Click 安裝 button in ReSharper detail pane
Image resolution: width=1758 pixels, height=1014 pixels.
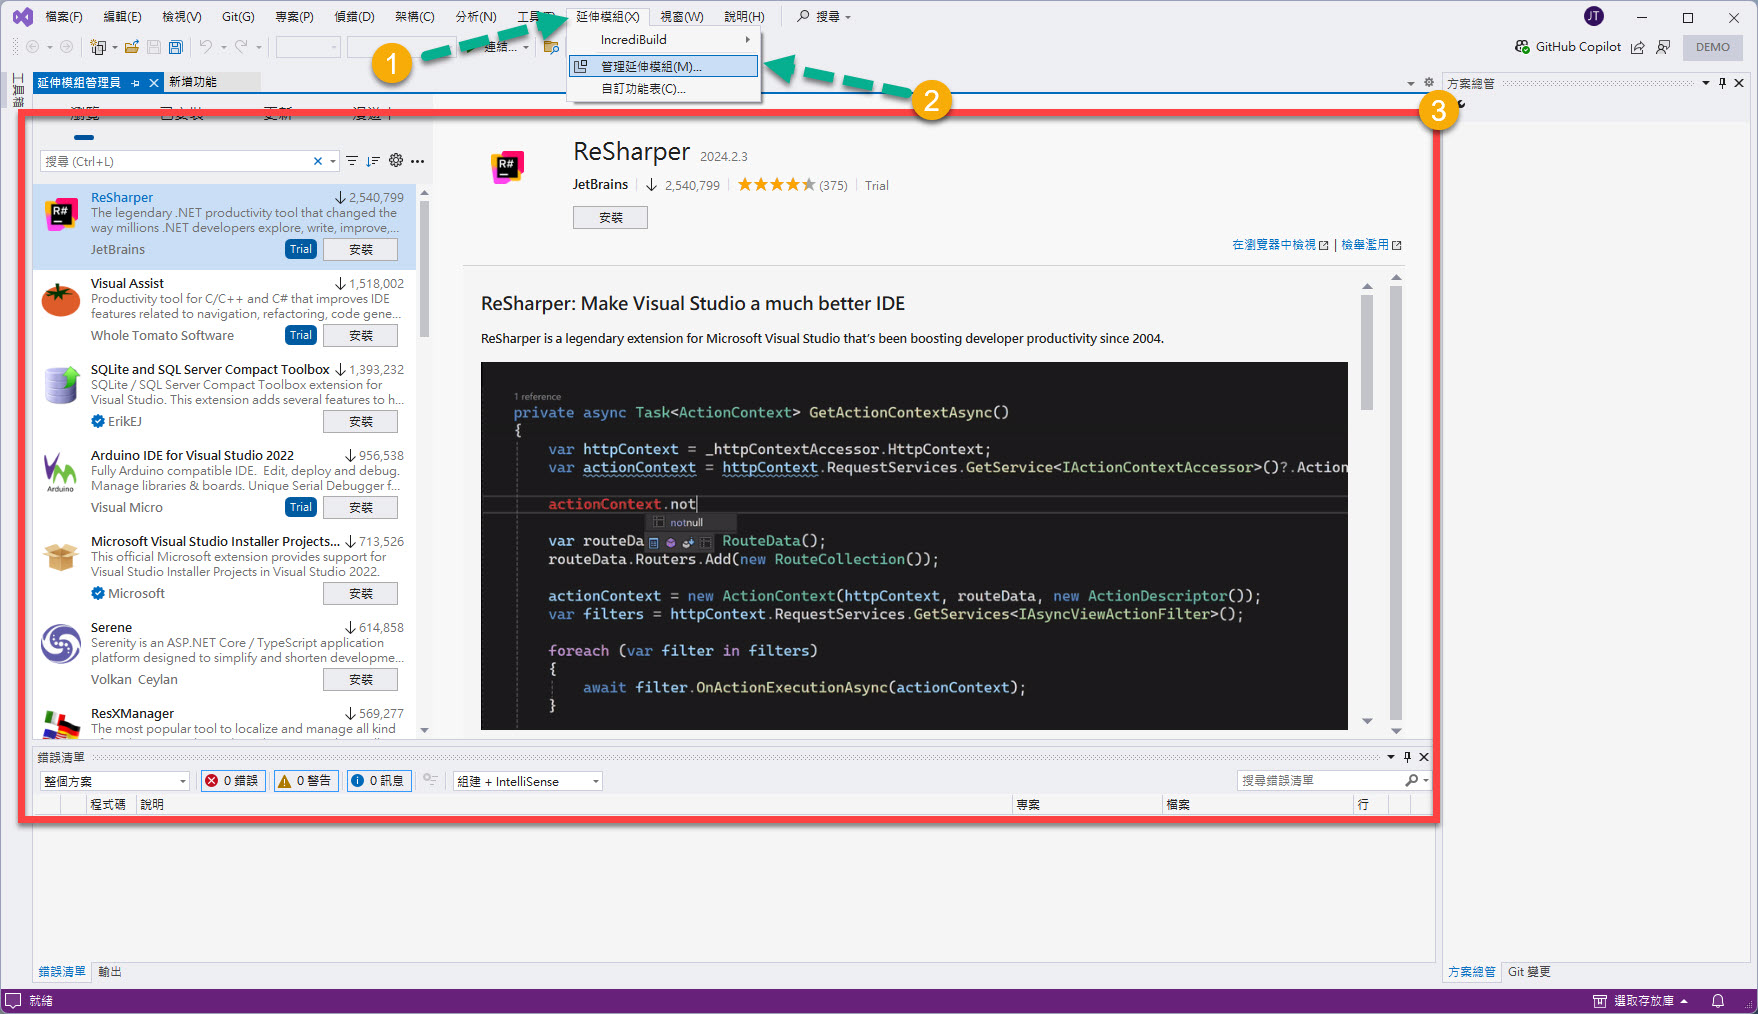click(610, 217)
